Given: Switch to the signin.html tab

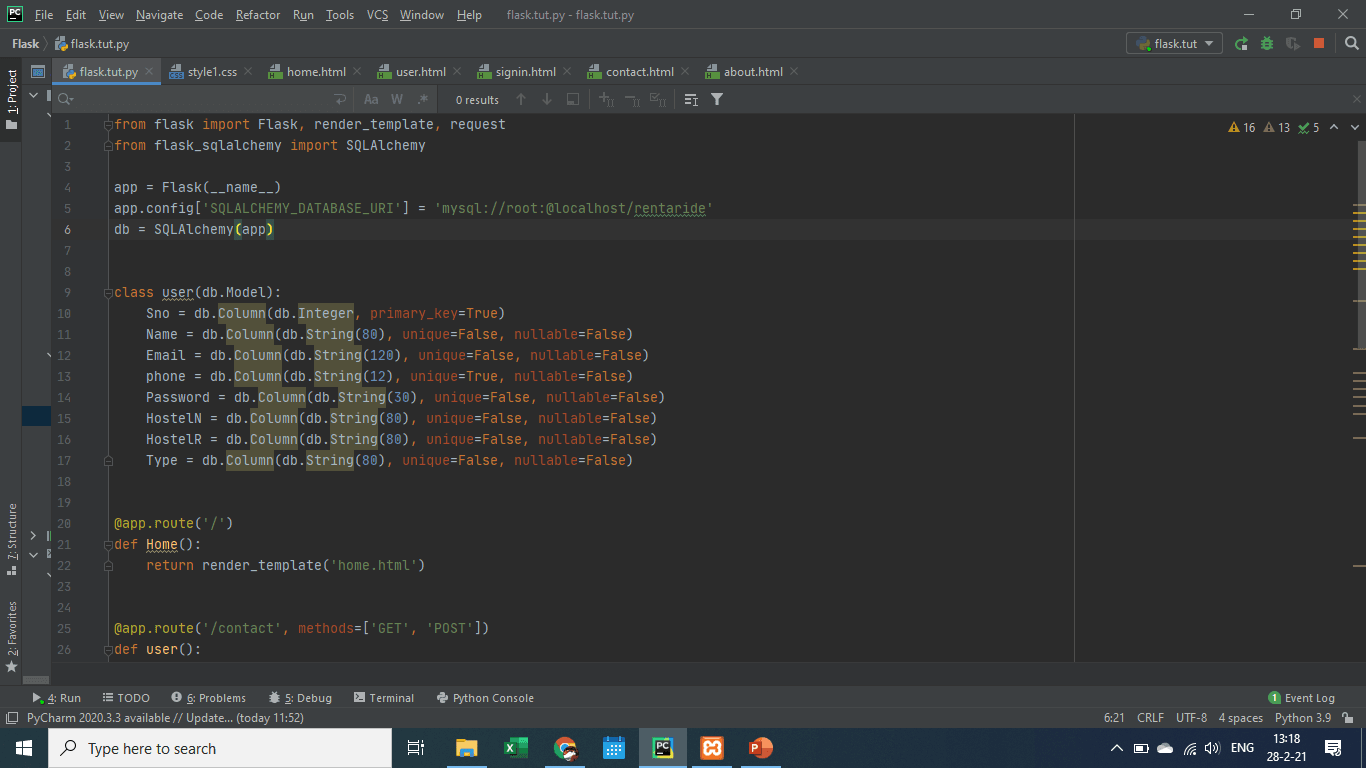Looking at the screenshot, I should pyautogui.click(x=526, y=72).
